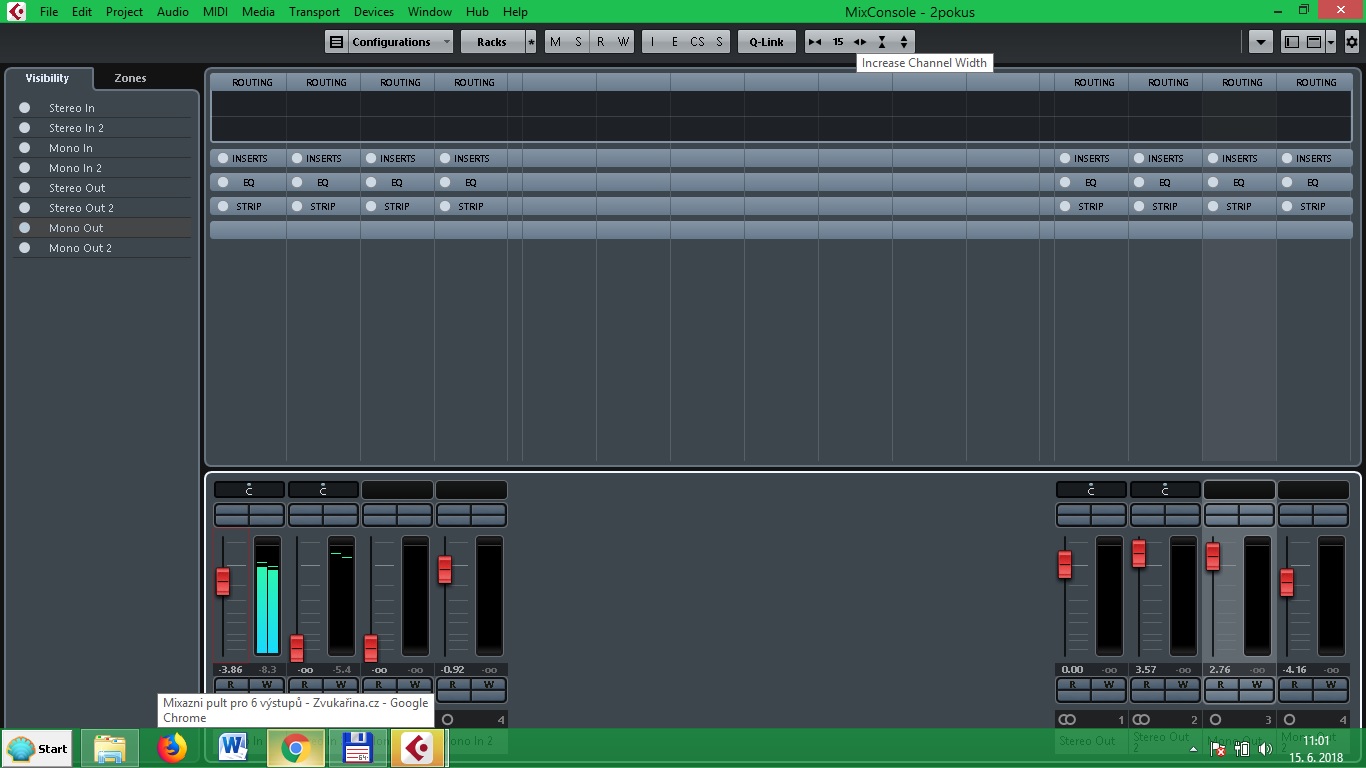Click the Racks button
Screen dimensions: 1366x768
coord(491,42)
